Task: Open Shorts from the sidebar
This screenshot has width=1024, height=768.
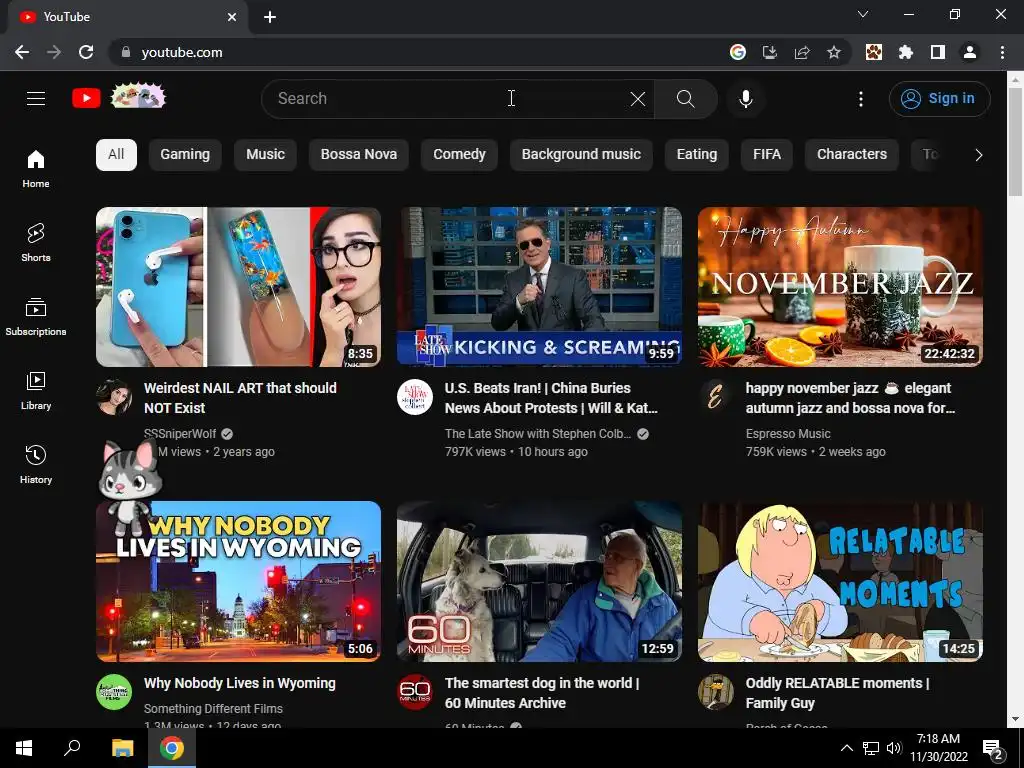Action: click(36, 242)
